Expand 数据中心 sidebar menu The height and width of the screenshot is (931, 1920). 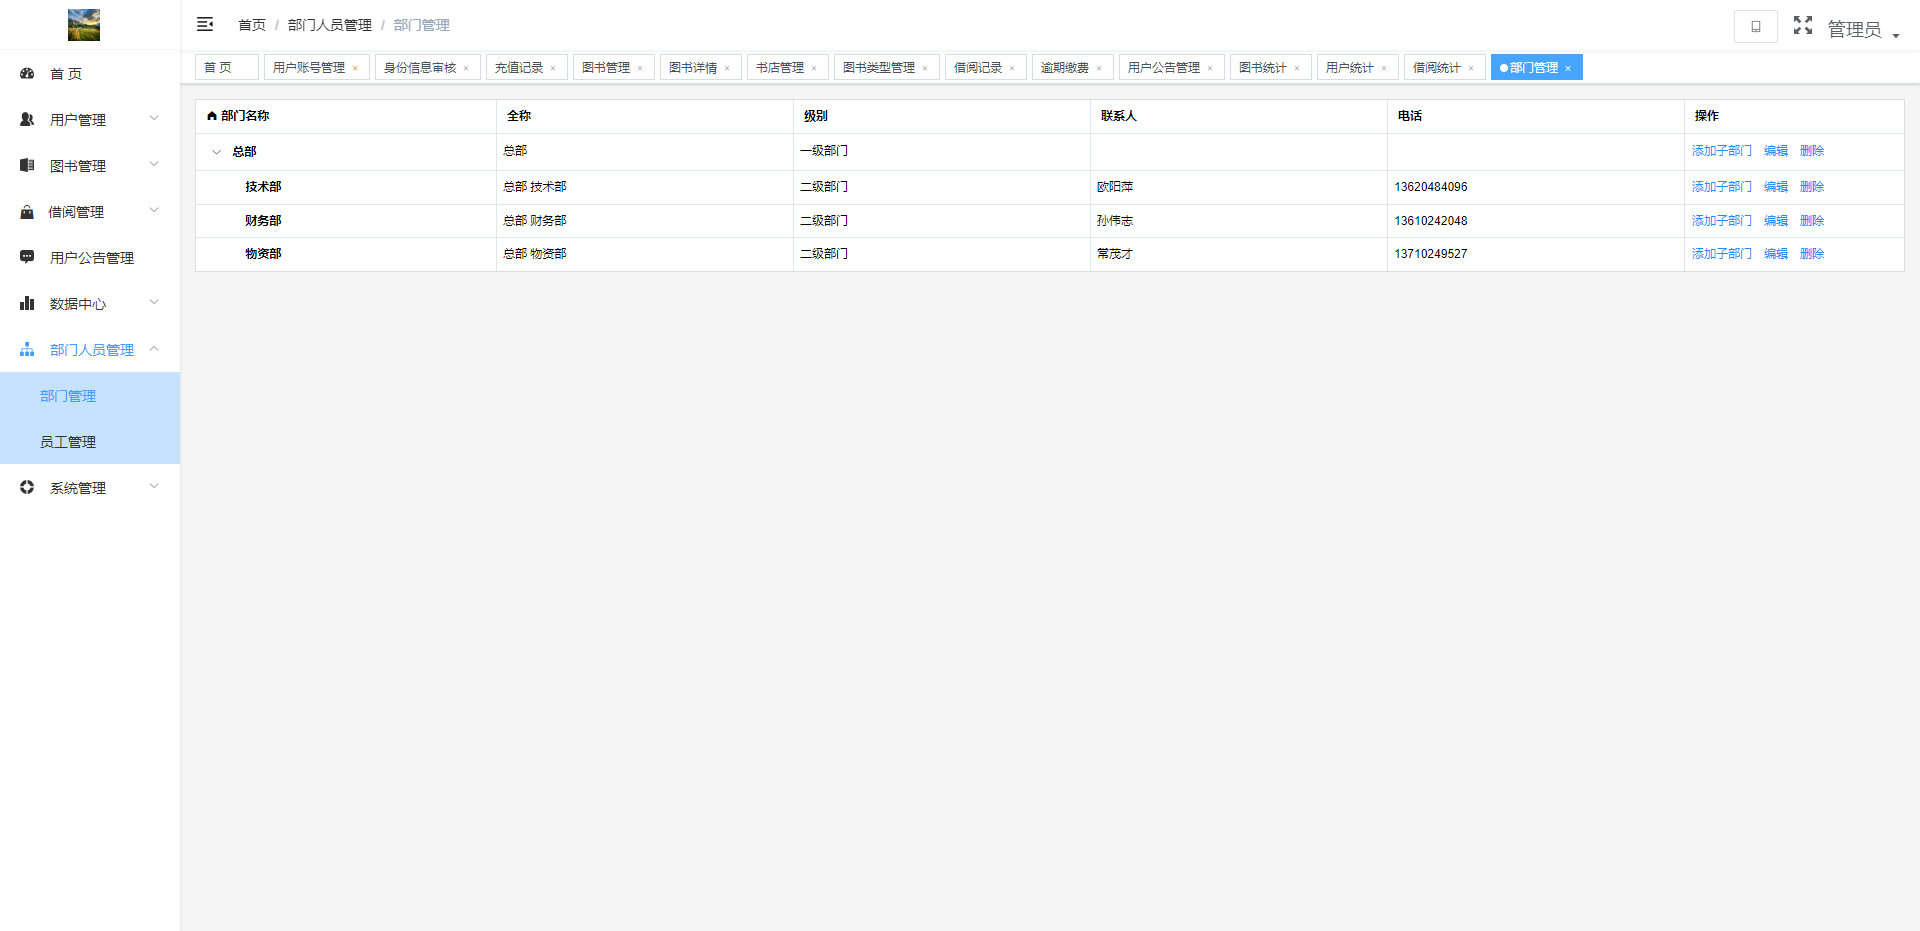point(90,304)
